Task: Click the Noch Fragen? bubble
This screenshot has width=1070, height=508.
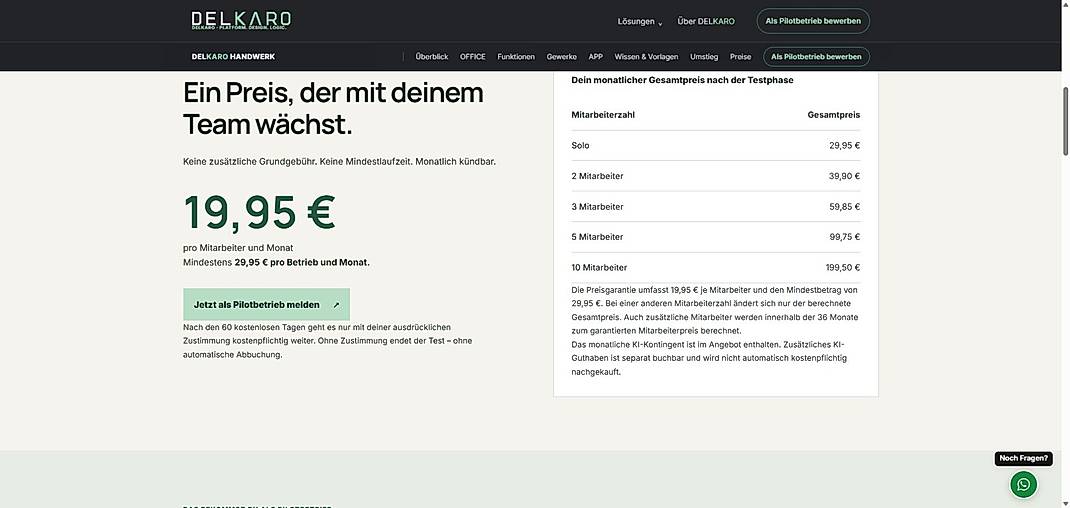Action: pos(1023,458)
